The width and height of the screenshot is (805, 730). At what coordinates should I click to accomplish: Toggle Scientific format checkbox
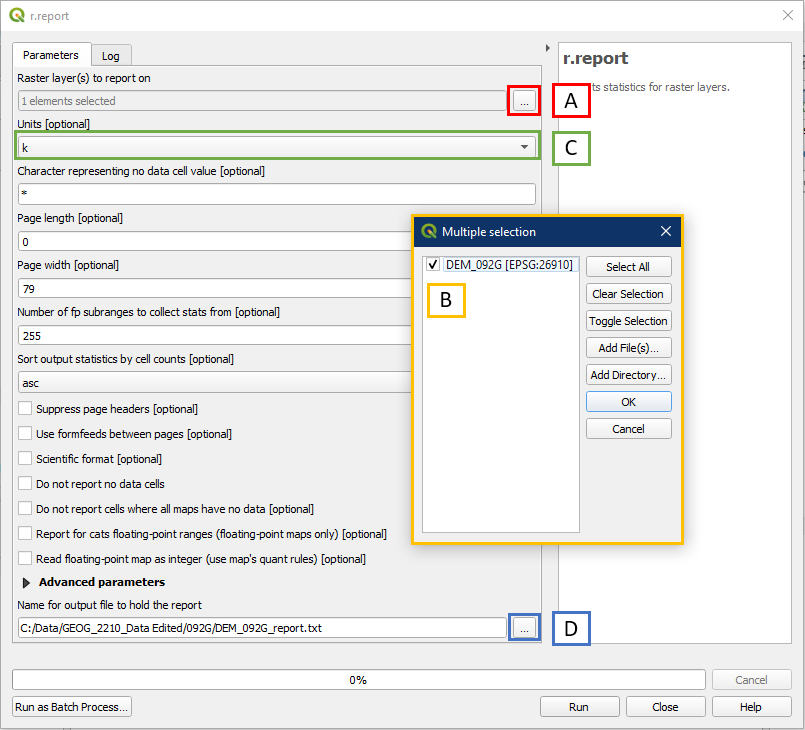pyautogui.click(x=26, y=459)
